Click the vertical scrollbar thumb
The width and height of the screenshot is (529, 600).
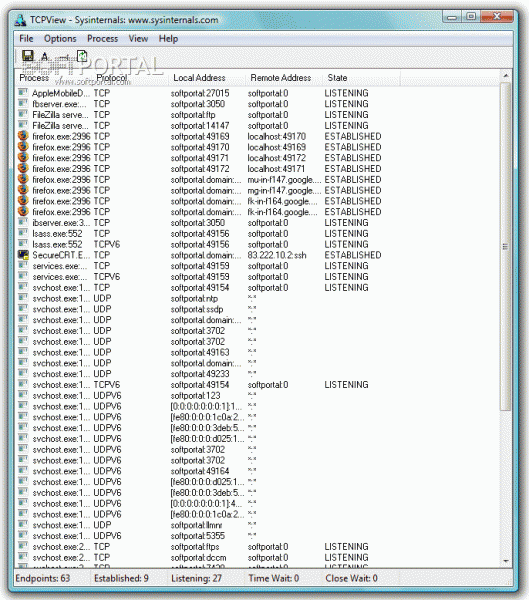506,247
